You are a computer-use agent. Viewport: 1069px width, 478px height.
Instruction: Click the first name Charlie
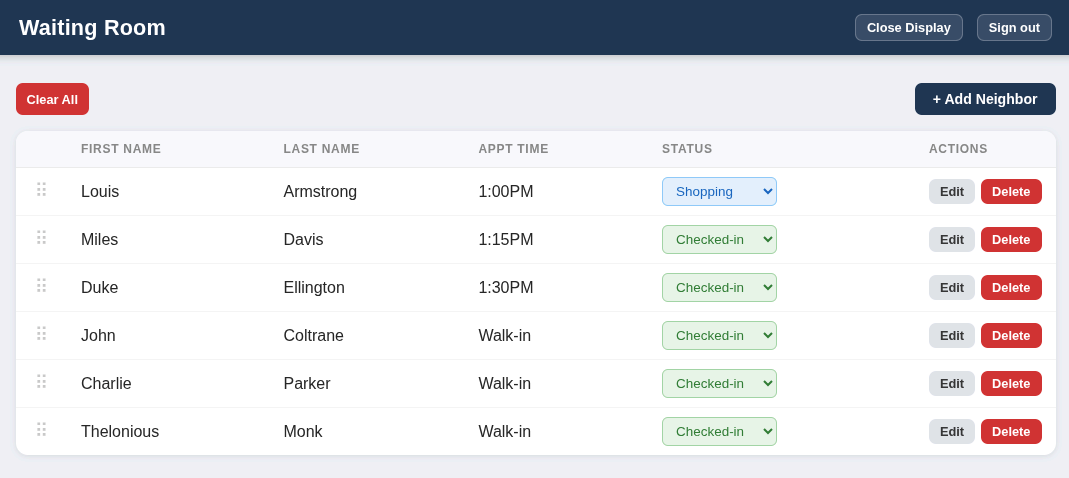point(106,383)
